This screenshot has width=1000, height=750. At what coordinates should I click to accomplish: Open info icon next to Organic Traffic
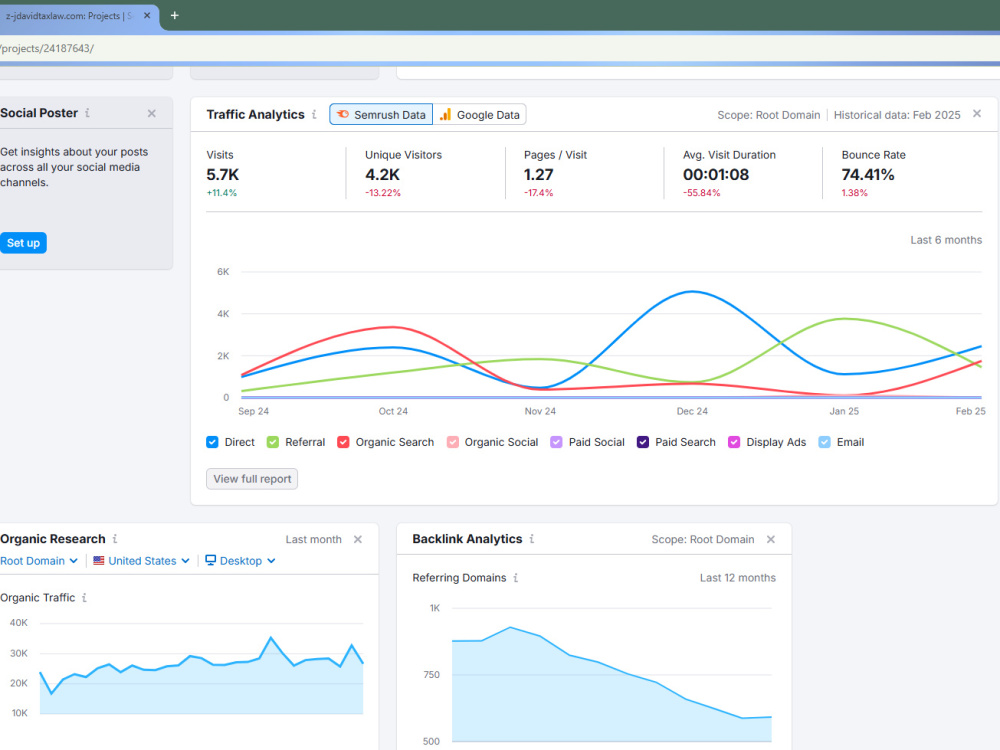pyautogui.click(x=84, y=598)
